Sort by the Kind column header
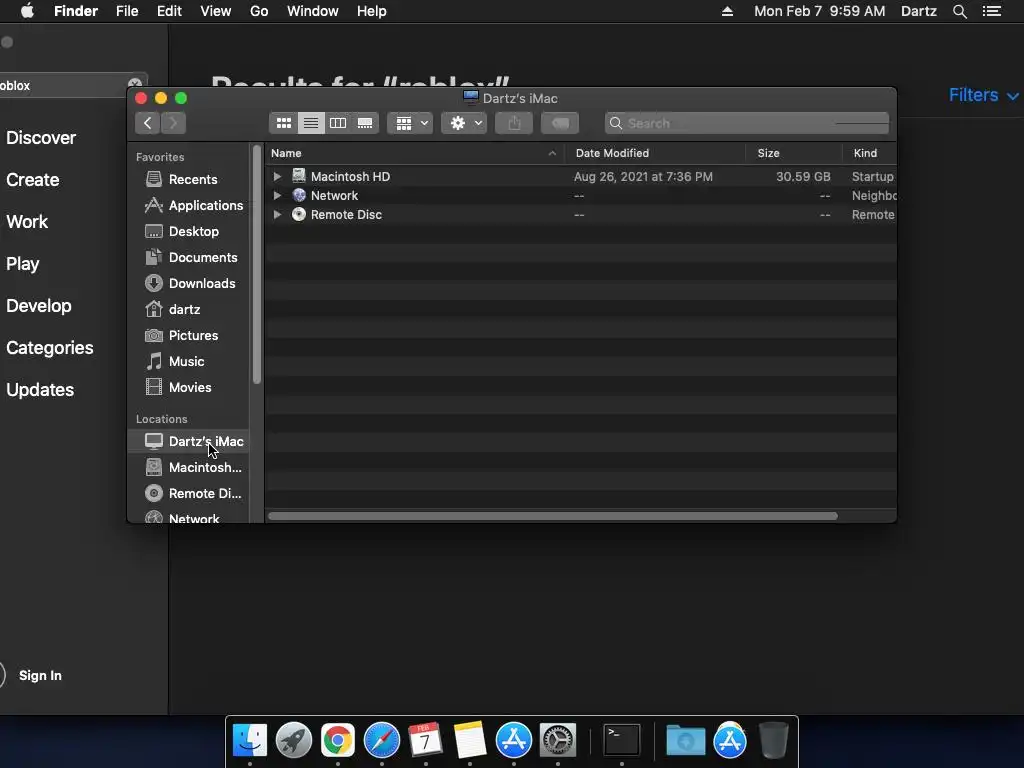The height and width of the screenshot is (768, 1024). click(x=869, y=153)
